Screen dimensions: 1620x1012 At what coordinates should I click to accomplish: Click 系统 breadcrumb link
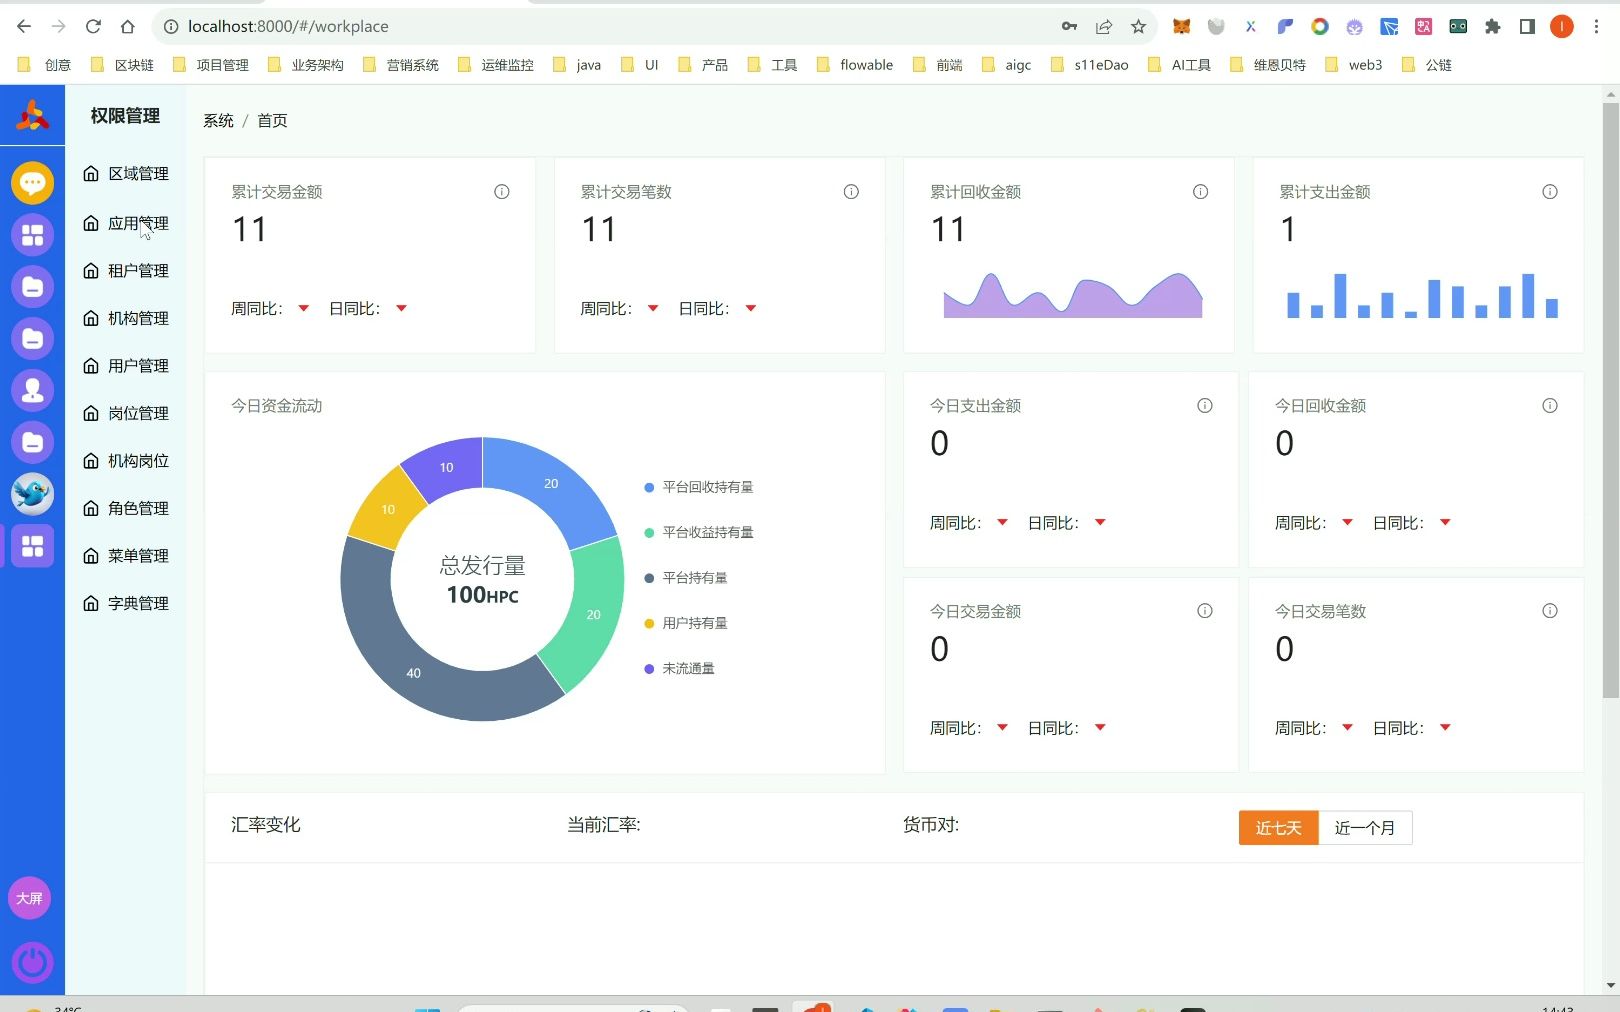218,121
